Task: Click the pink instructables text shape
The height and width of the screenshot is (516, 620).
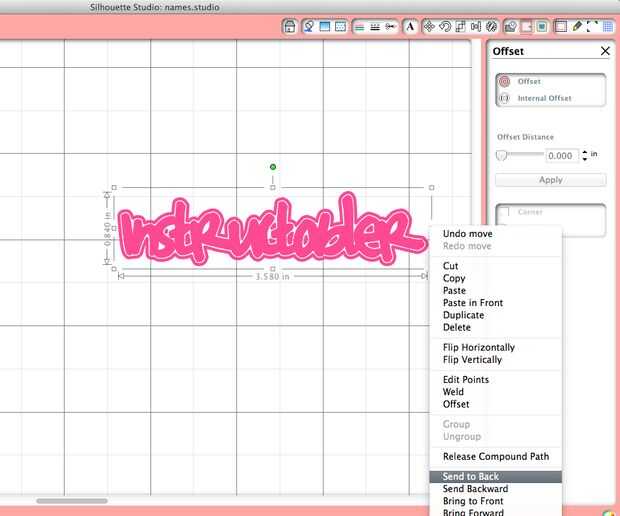Action: click(272, 229)
